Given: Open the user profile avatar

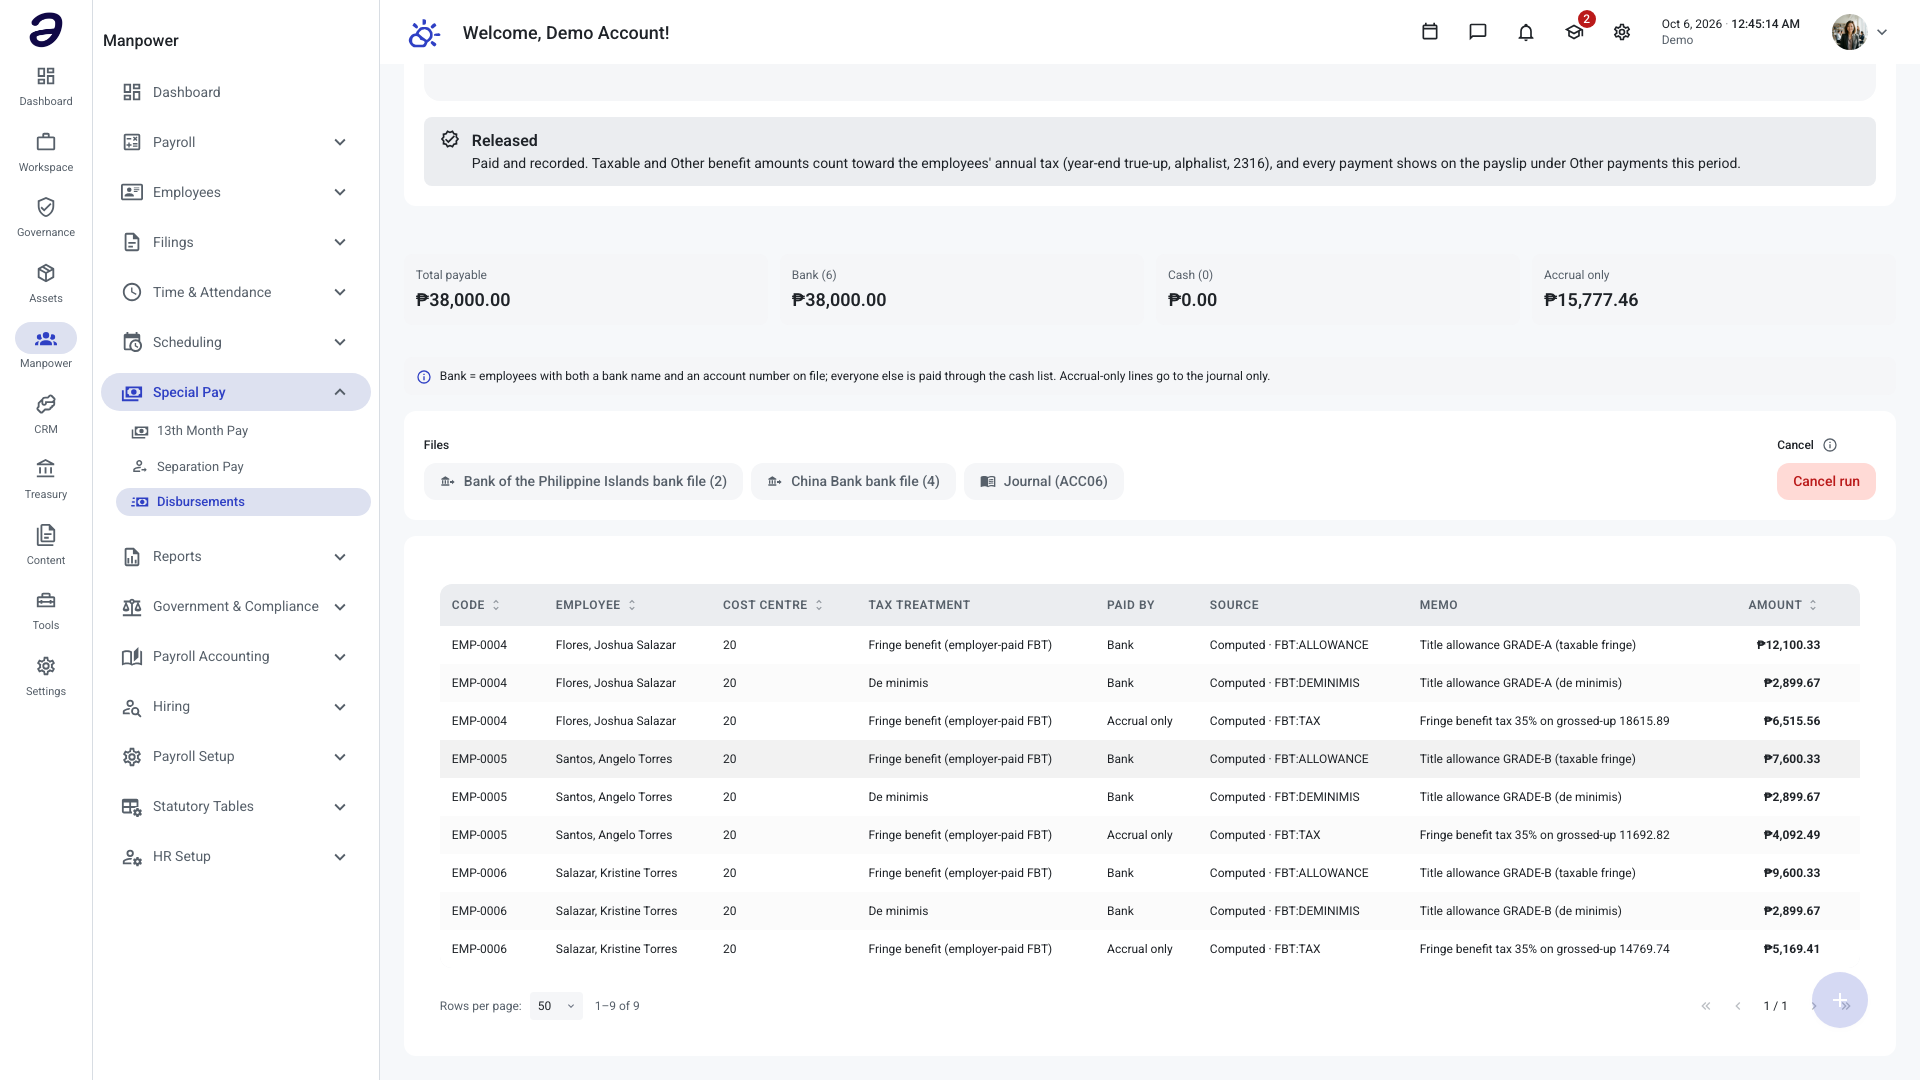Looking at the screenshot, I should (x=1849, y=32).
